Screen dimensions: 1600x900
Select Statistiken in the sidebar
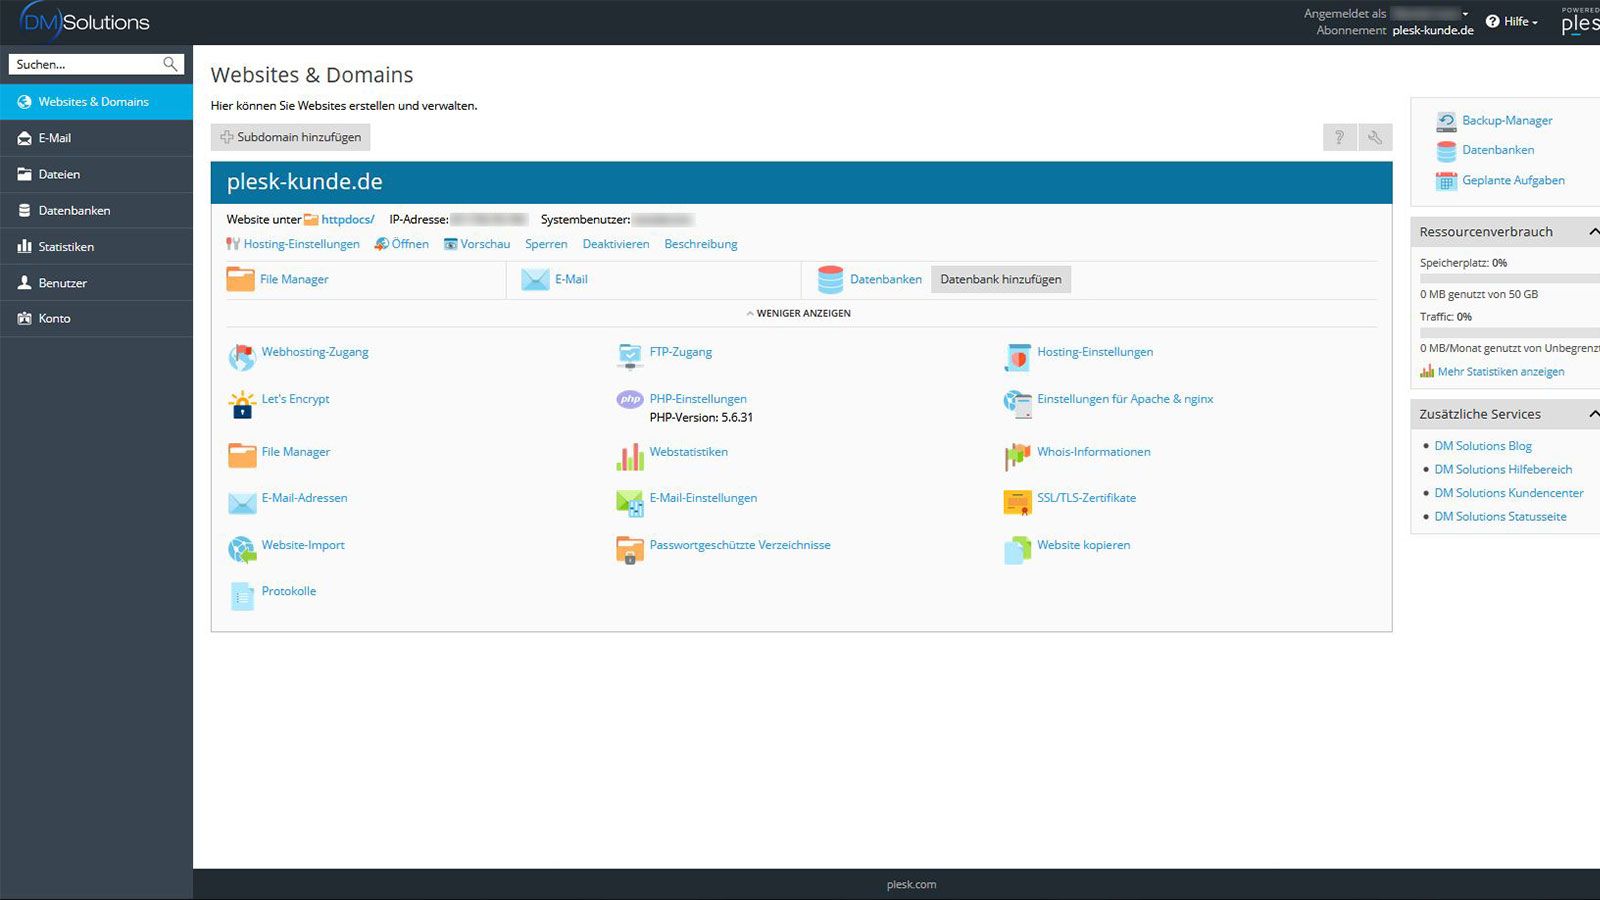[x=68, y=246]
